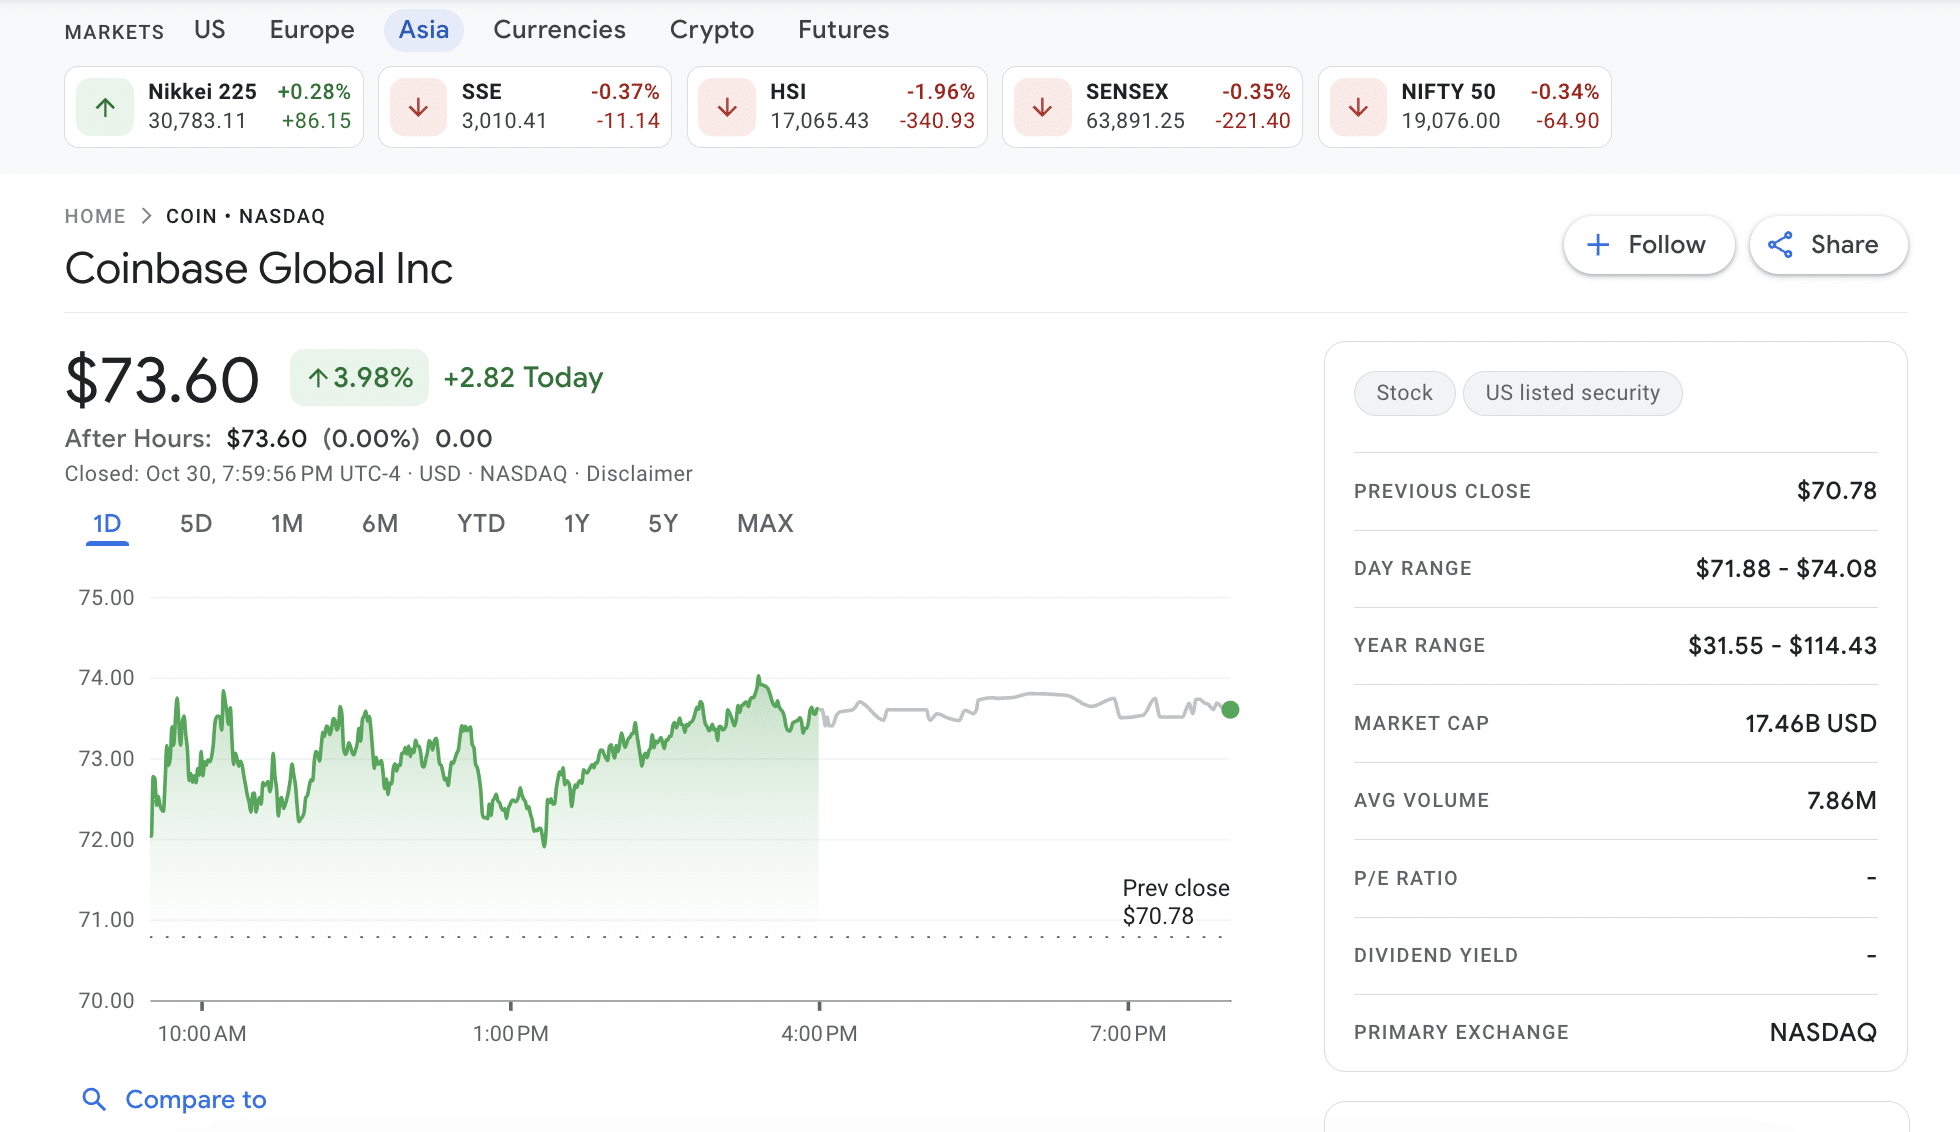Viewport: 1960px width, 1132px height.
Task: Open the Crypto markets tab
Action: tap(712, 30)
